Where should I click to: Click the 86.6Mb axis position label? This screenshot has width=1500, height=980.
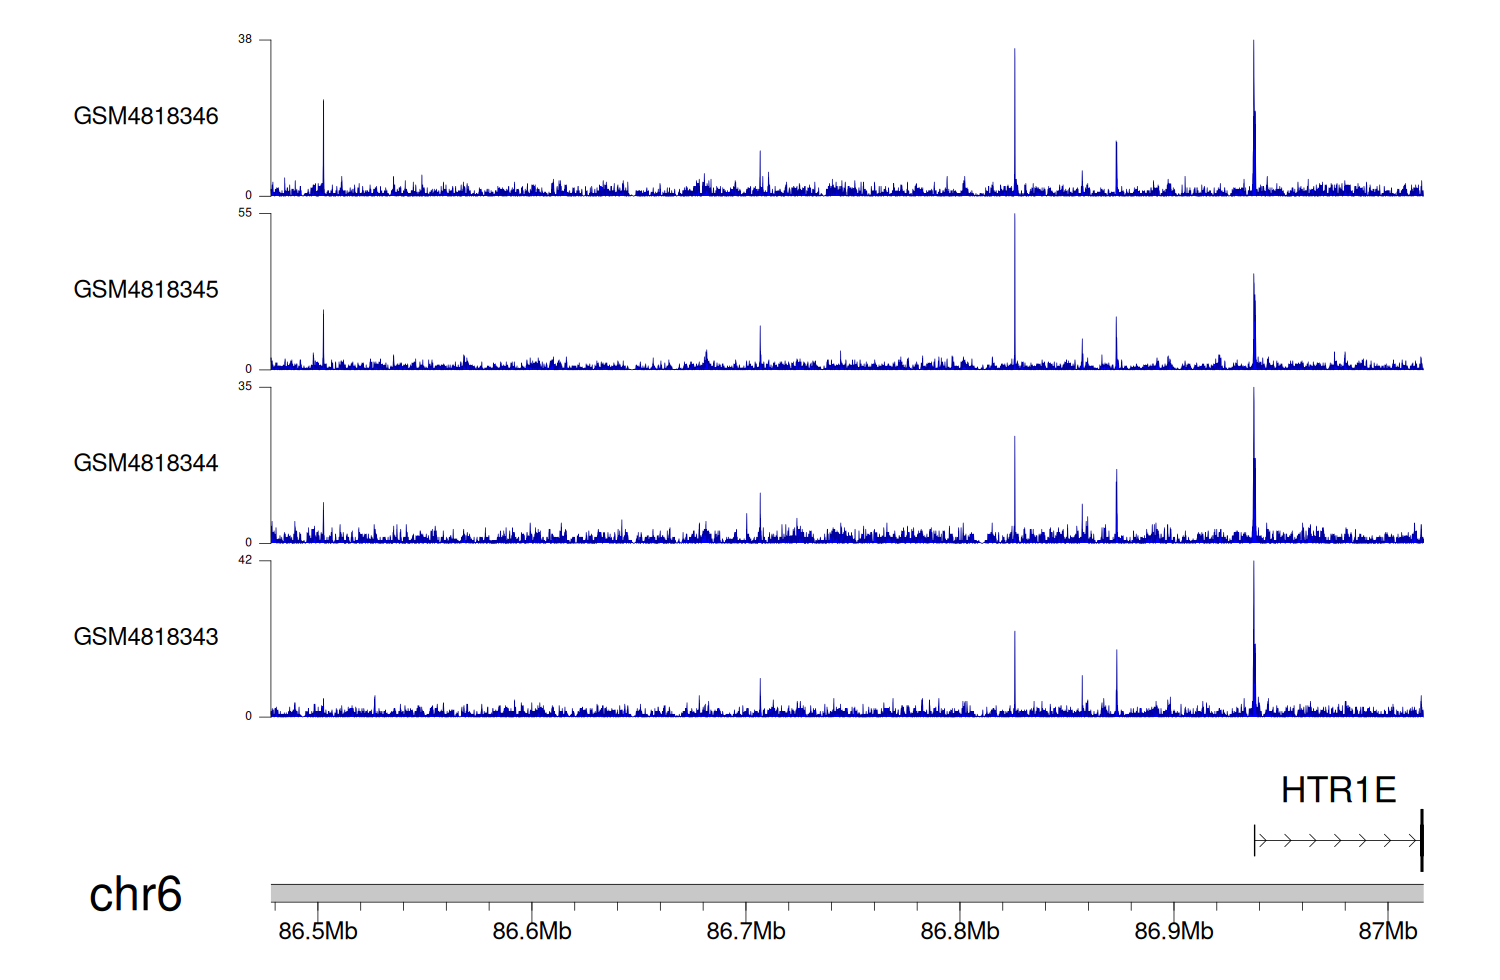coord(532,932)
